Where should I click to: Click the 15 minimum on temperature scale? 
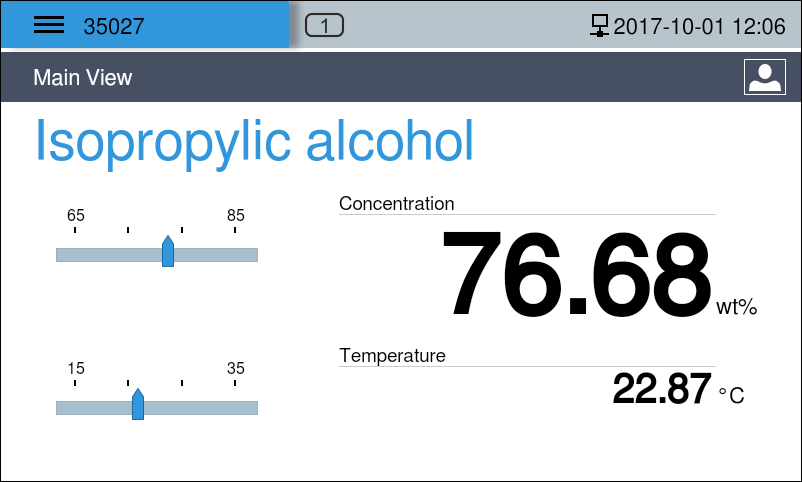(76, 368)
